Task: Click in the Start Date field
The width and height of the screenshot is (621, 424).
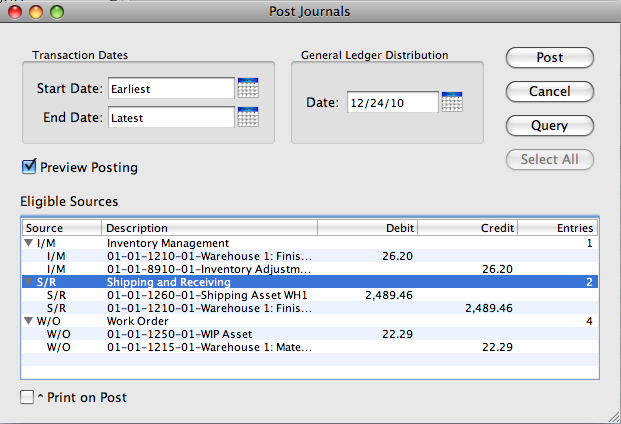Action: tap(170, 88)
